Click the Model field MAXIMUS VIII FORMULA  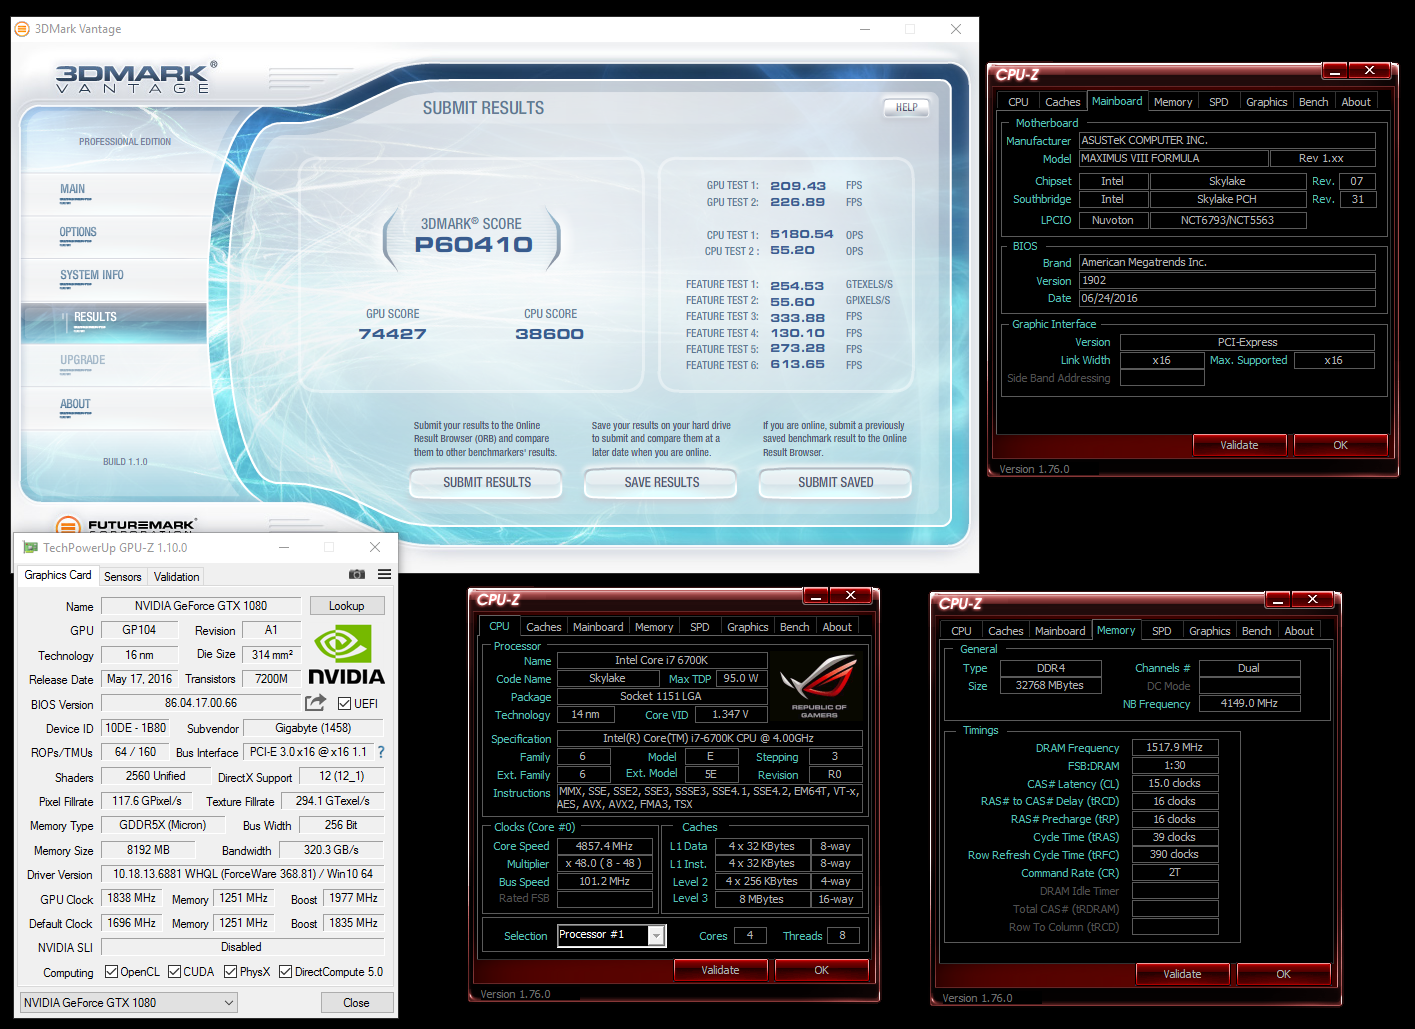click(x=1173, y=158)
